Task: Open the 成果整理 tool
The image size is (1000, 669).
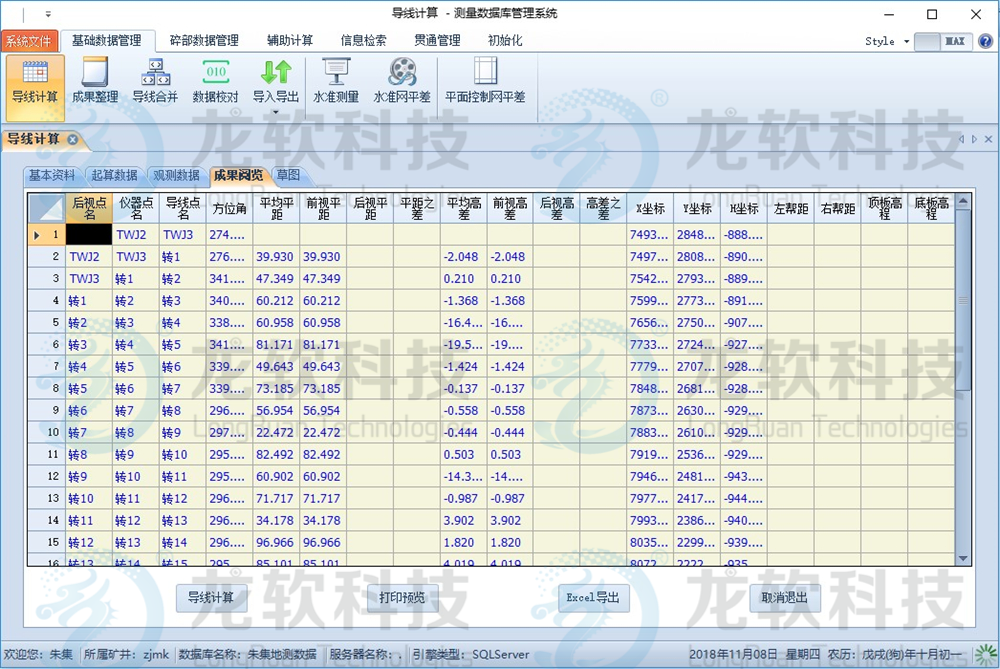Action: 93,85
